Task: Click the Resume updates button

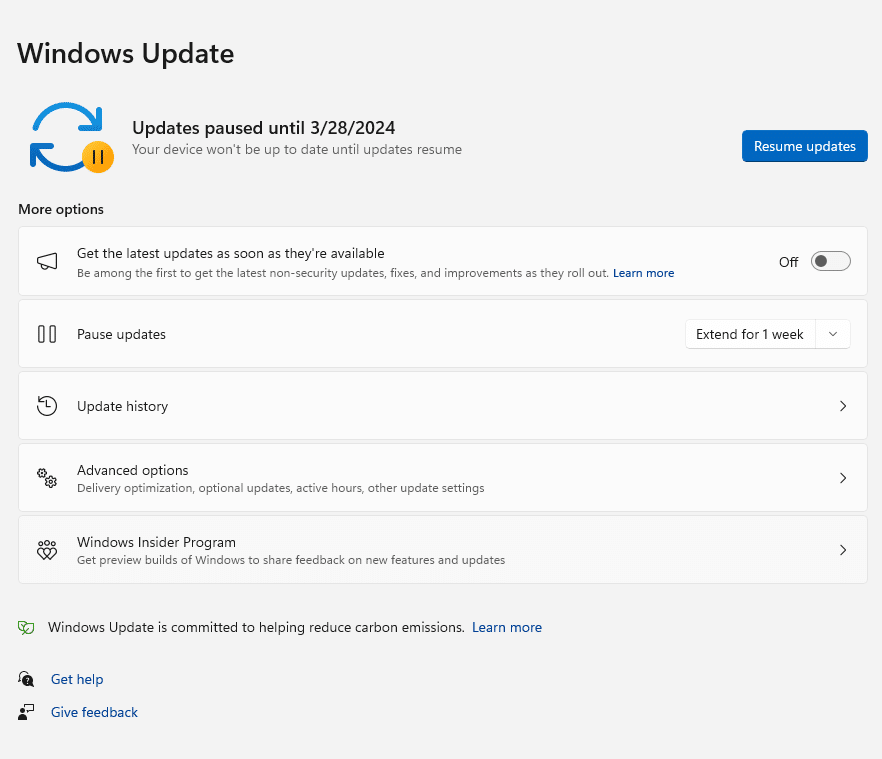Action: click(x=804, y=146)
